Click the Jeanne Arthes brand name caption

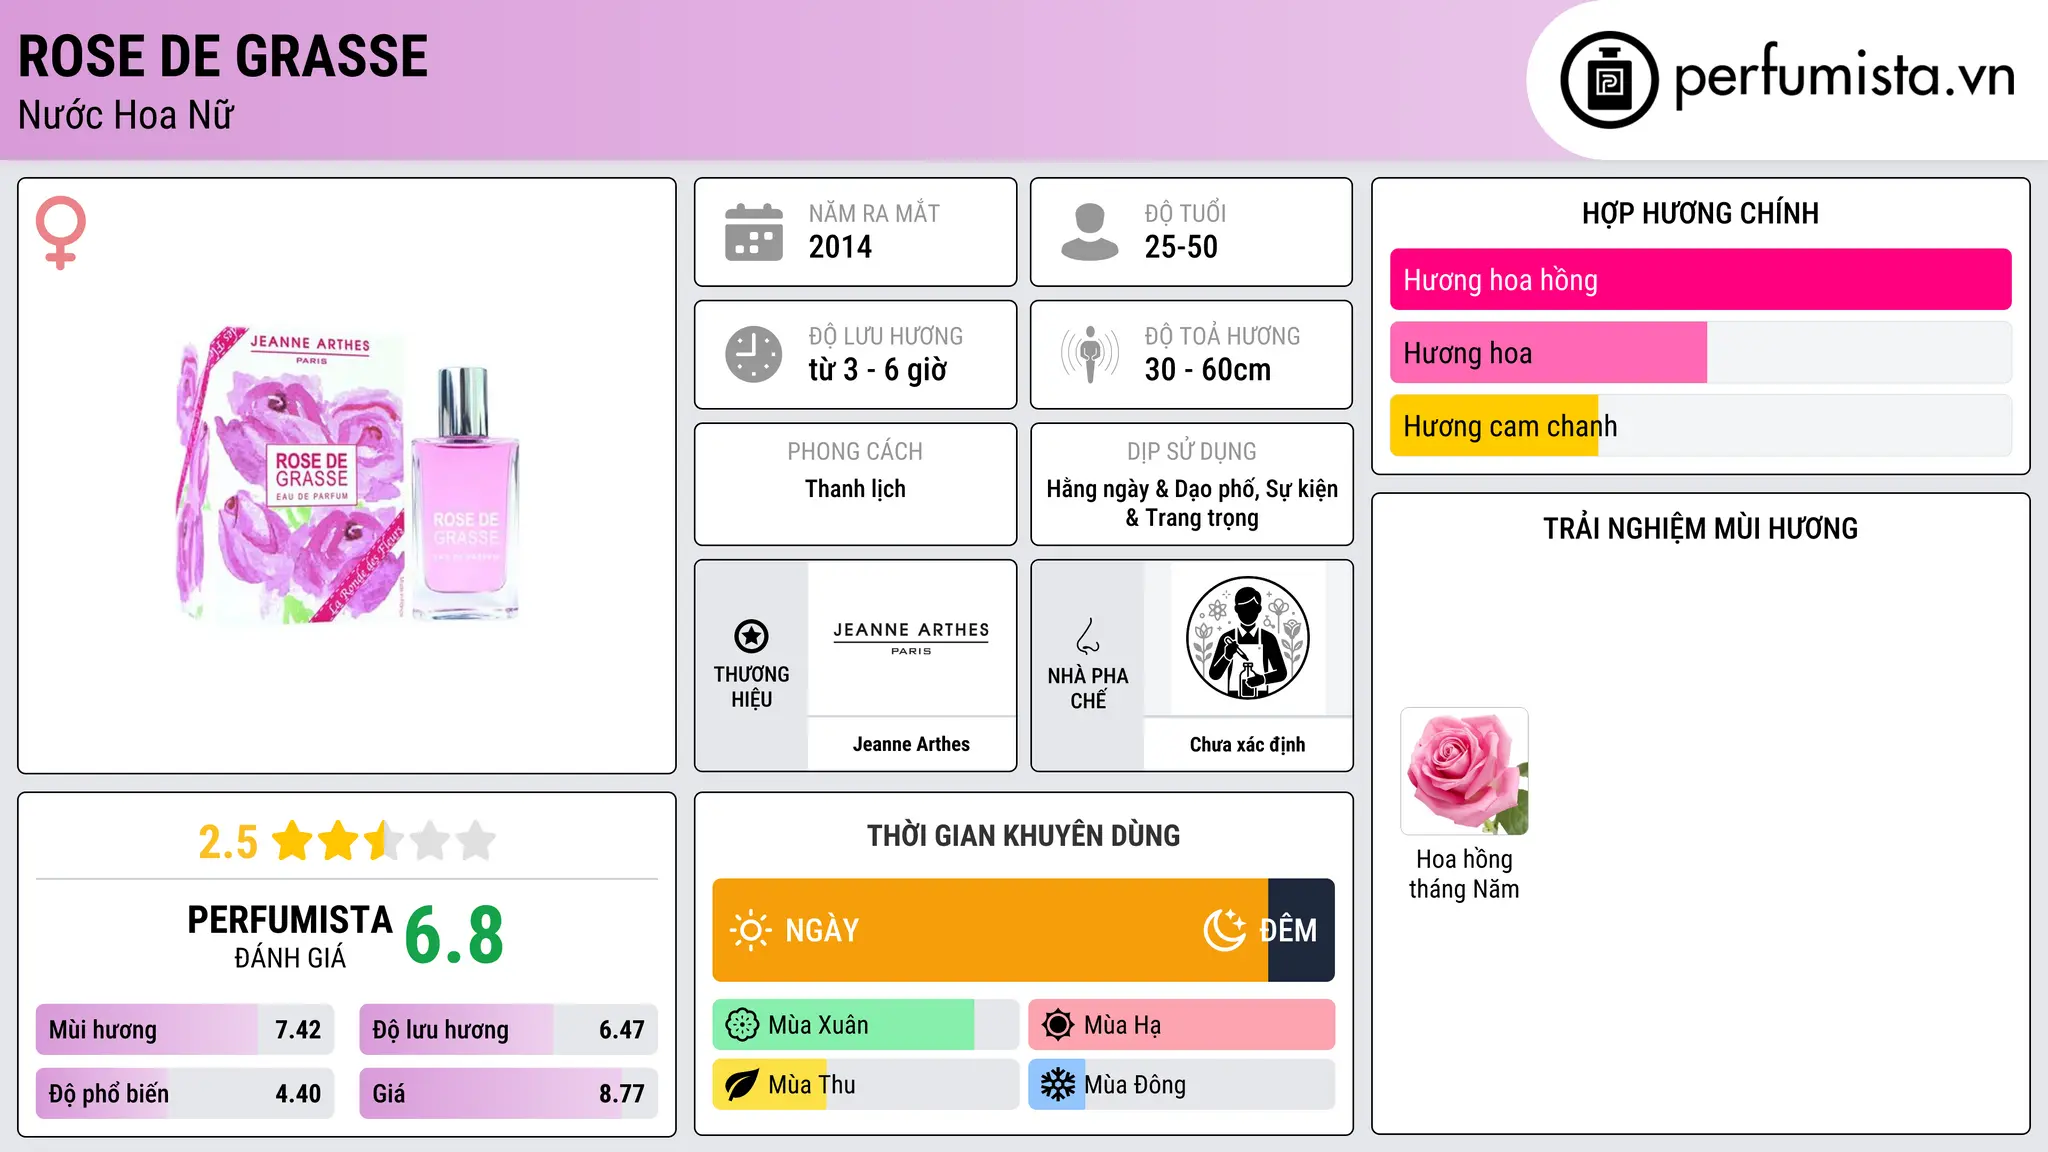(911, 744)
